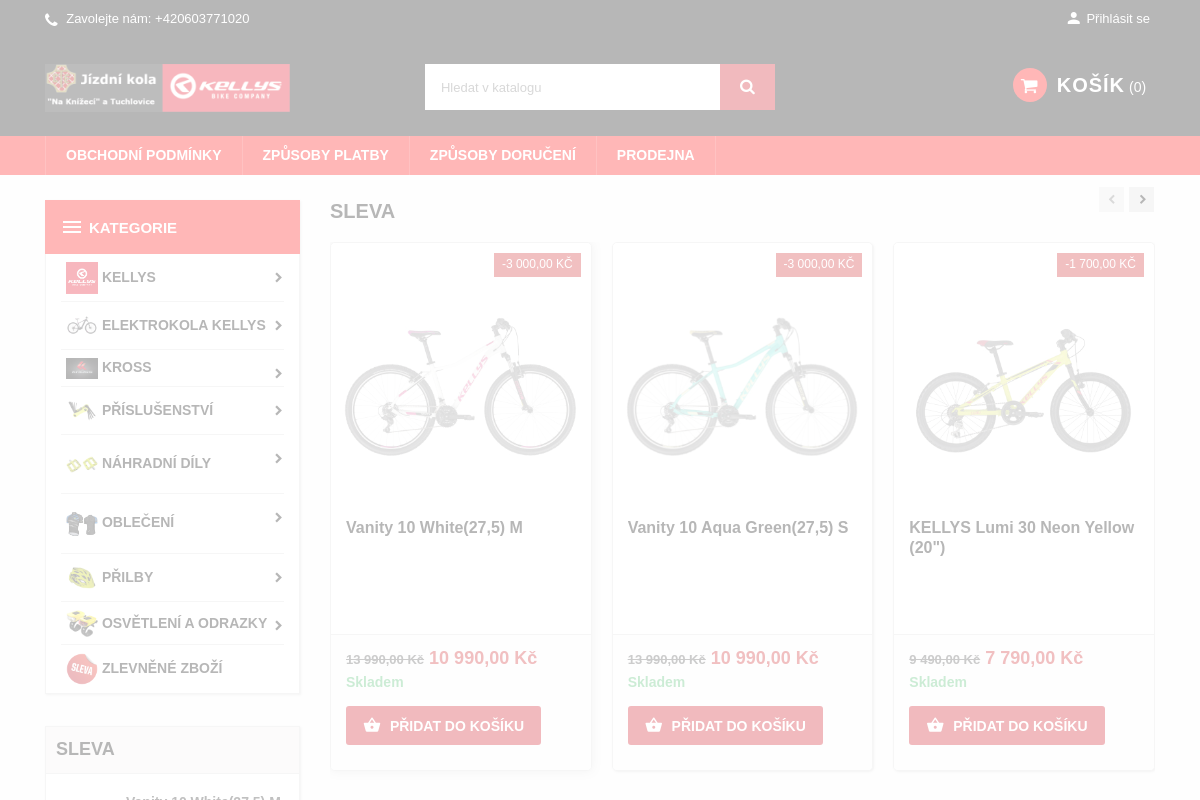Image resolution: width=1200 pixels, height=800 pixels.
Task: Click the Kellys category logo icon
Action: click(x=82, y=277)
